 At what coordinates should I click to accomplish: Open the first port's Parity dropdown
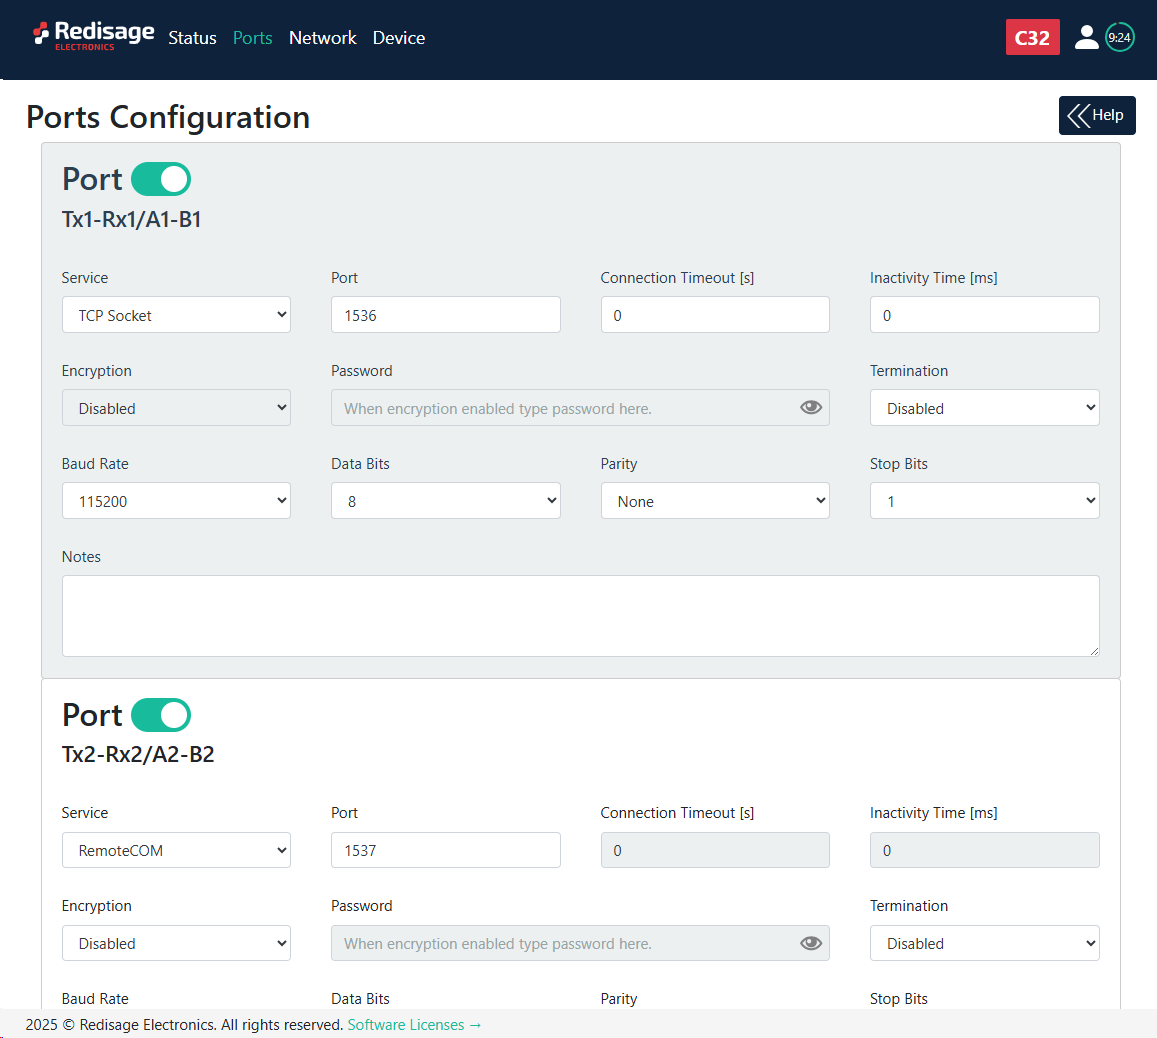coord(714,501)
